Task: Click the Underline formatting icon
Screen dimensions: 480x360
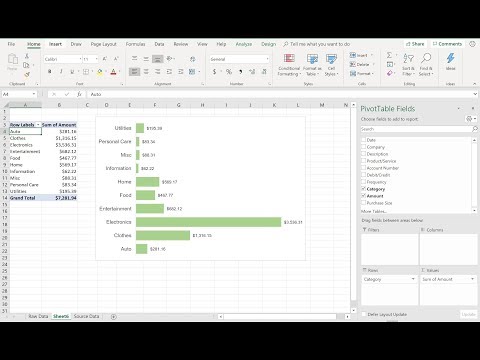Action: click(x=72, y=72)
